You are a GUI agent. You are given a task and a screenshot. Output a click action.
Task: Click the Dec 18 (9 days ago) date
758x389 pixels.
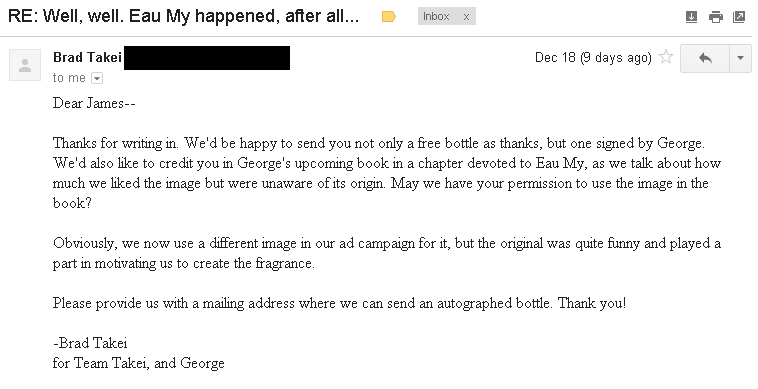point(593,58)
